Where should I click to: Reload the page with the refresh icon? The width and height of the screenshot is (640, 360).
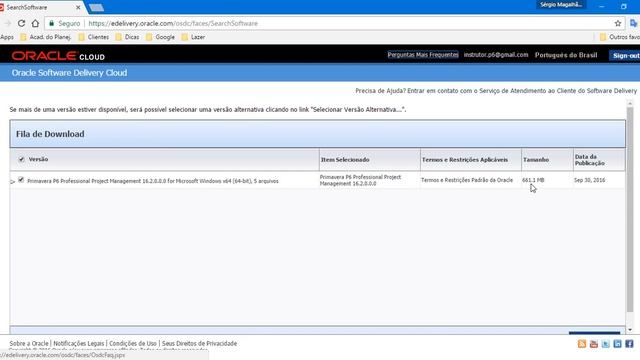click(21, 24)
